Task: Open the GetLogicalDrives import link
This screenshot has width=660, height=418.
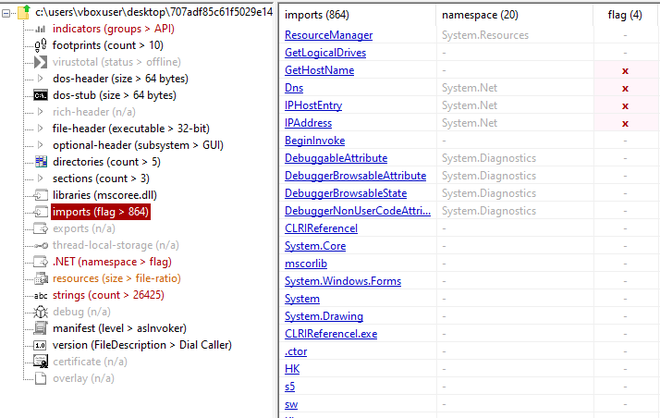Action: tap(325, 53)
